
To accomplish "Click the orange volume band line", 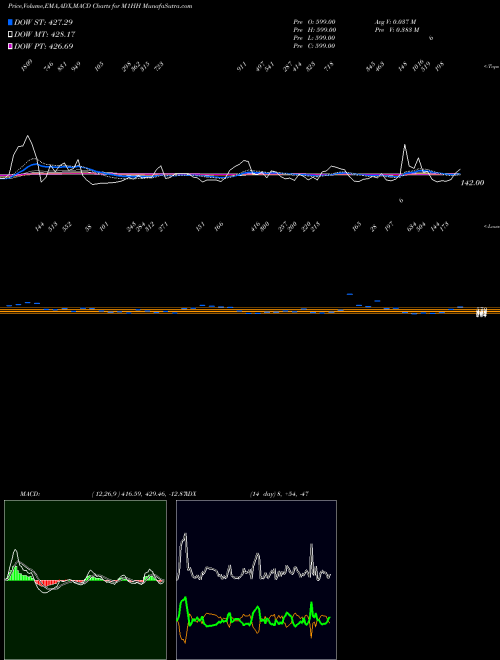I will click(x=250, y=311).
